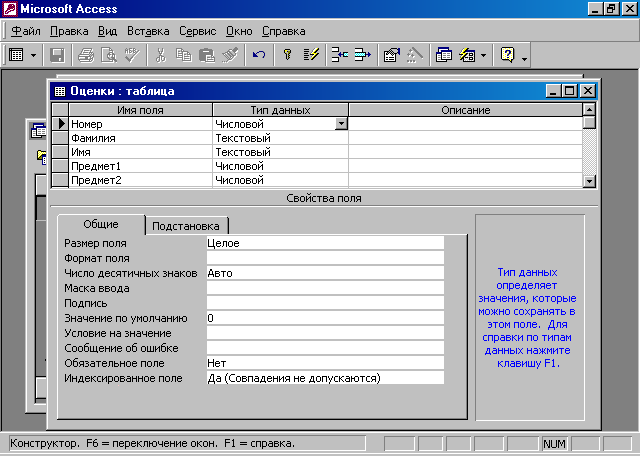Open the Вид menu

click(107, 31)
